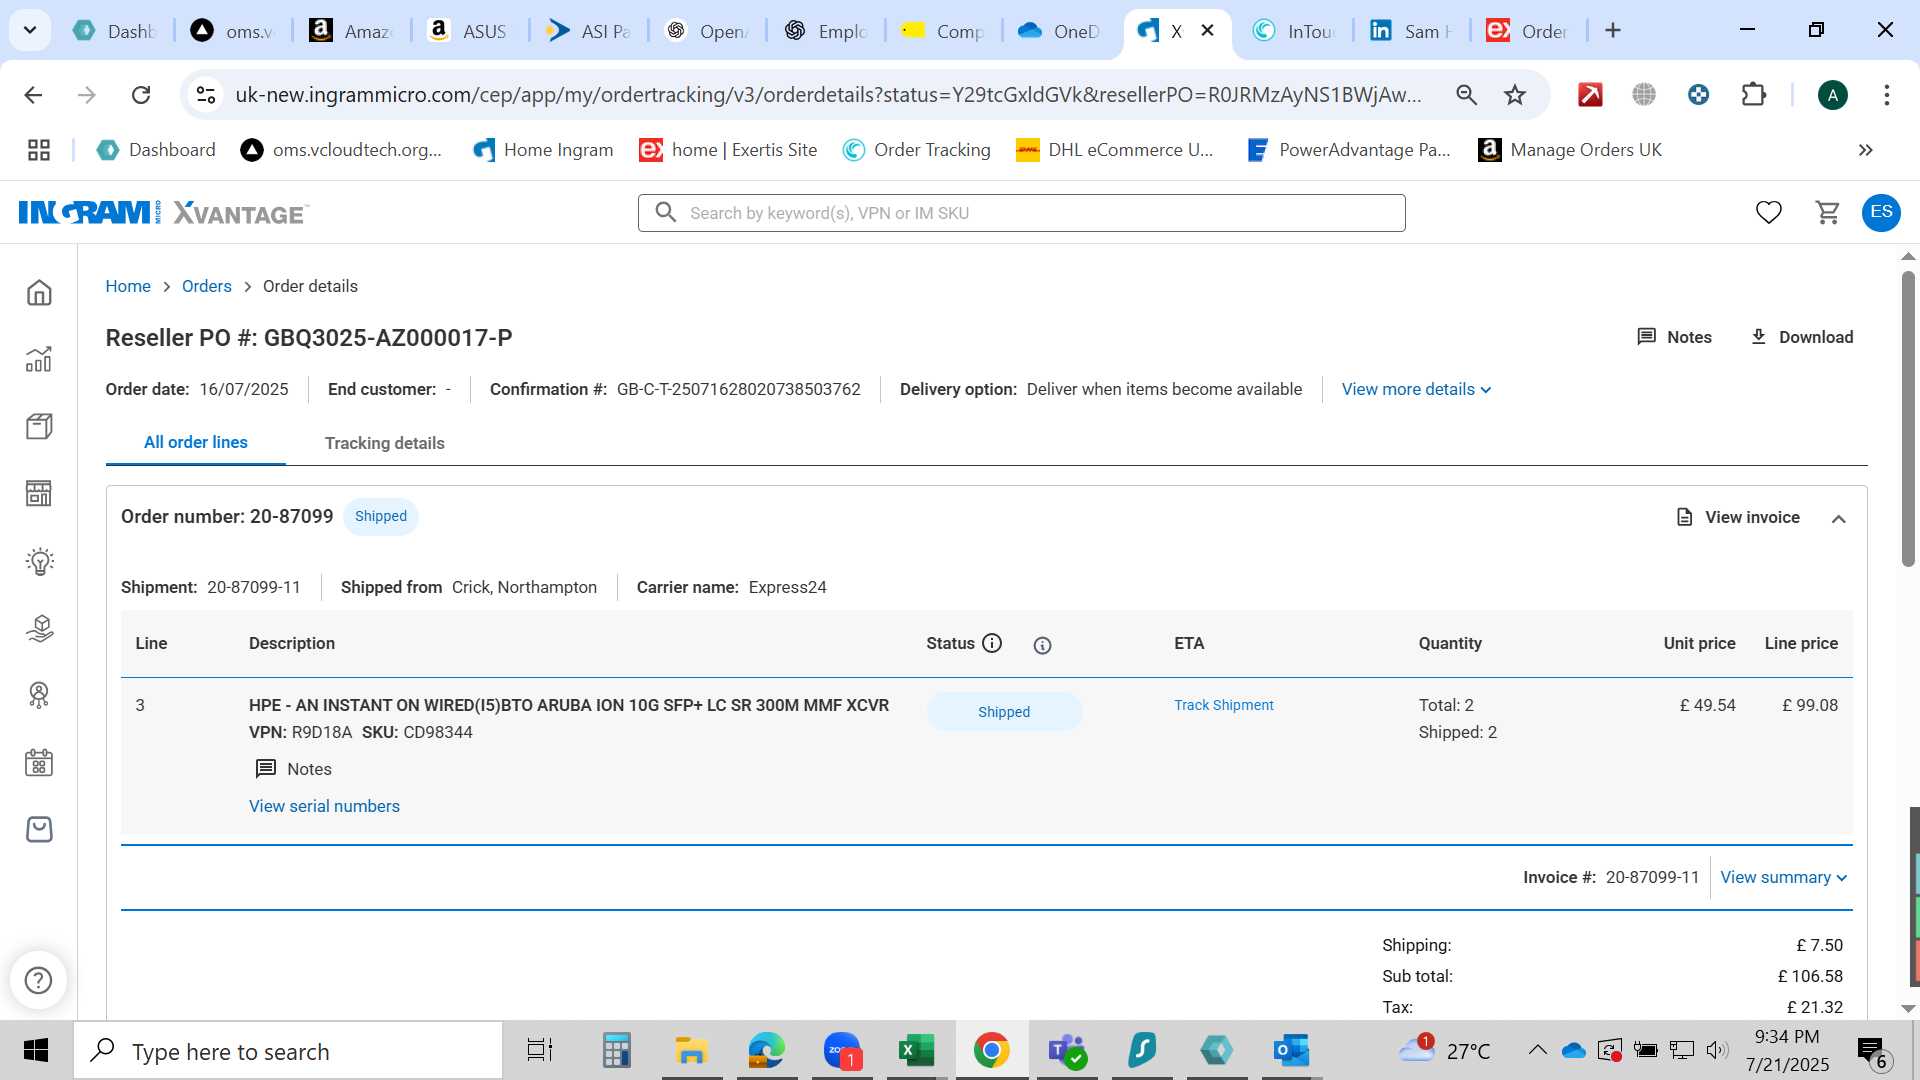The height and width of the screenshot is (1080, 1920).
Task: View invoice for order 20-87099
Action: [1738, 517]
